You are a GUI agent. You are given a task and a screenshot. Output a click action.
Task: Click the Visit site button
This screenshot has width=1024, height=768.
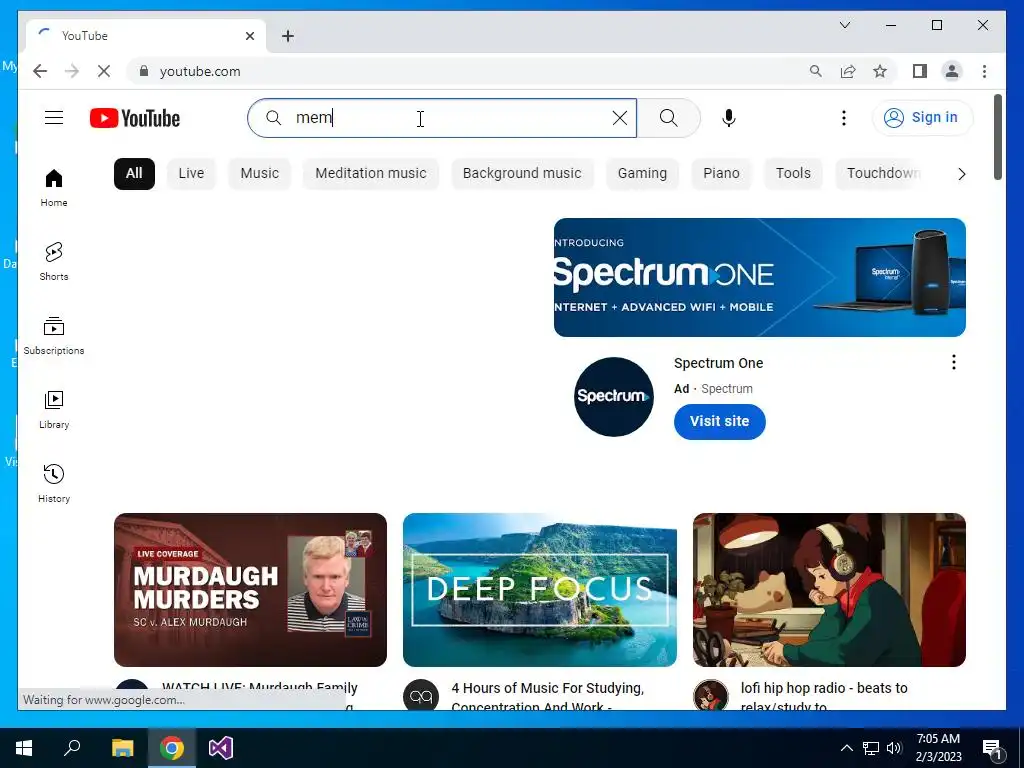(x=719, y=421)
